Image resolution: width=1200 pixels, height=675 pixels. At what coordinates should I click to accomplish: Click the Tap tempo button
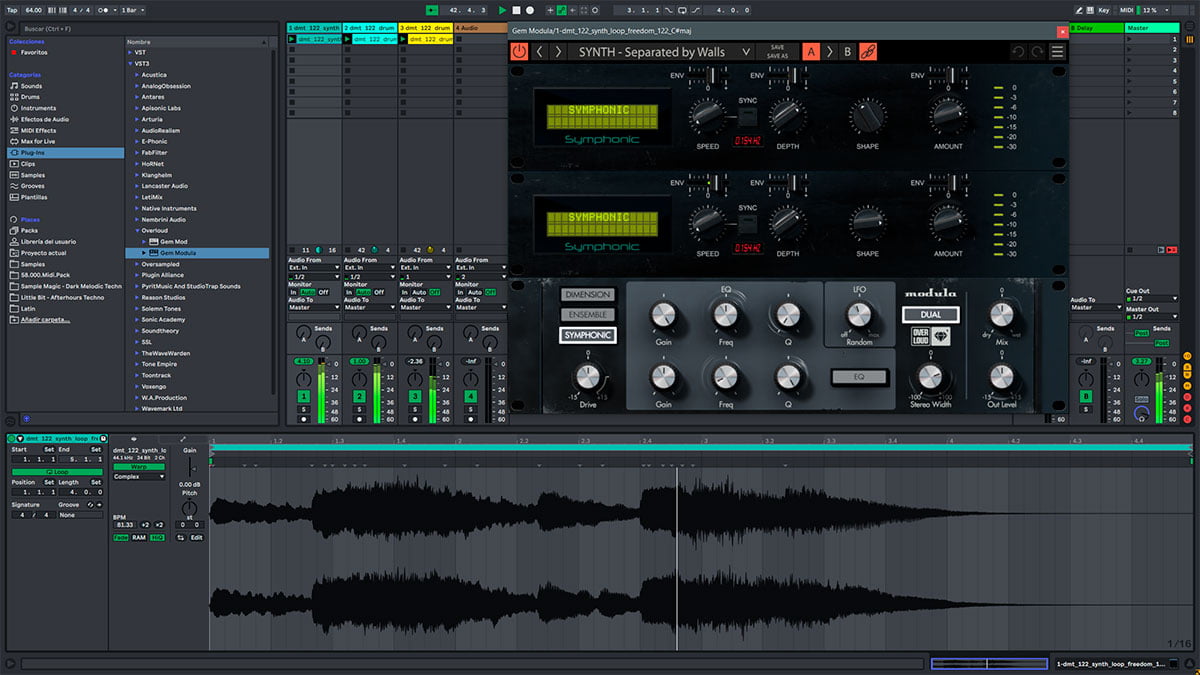12,10
